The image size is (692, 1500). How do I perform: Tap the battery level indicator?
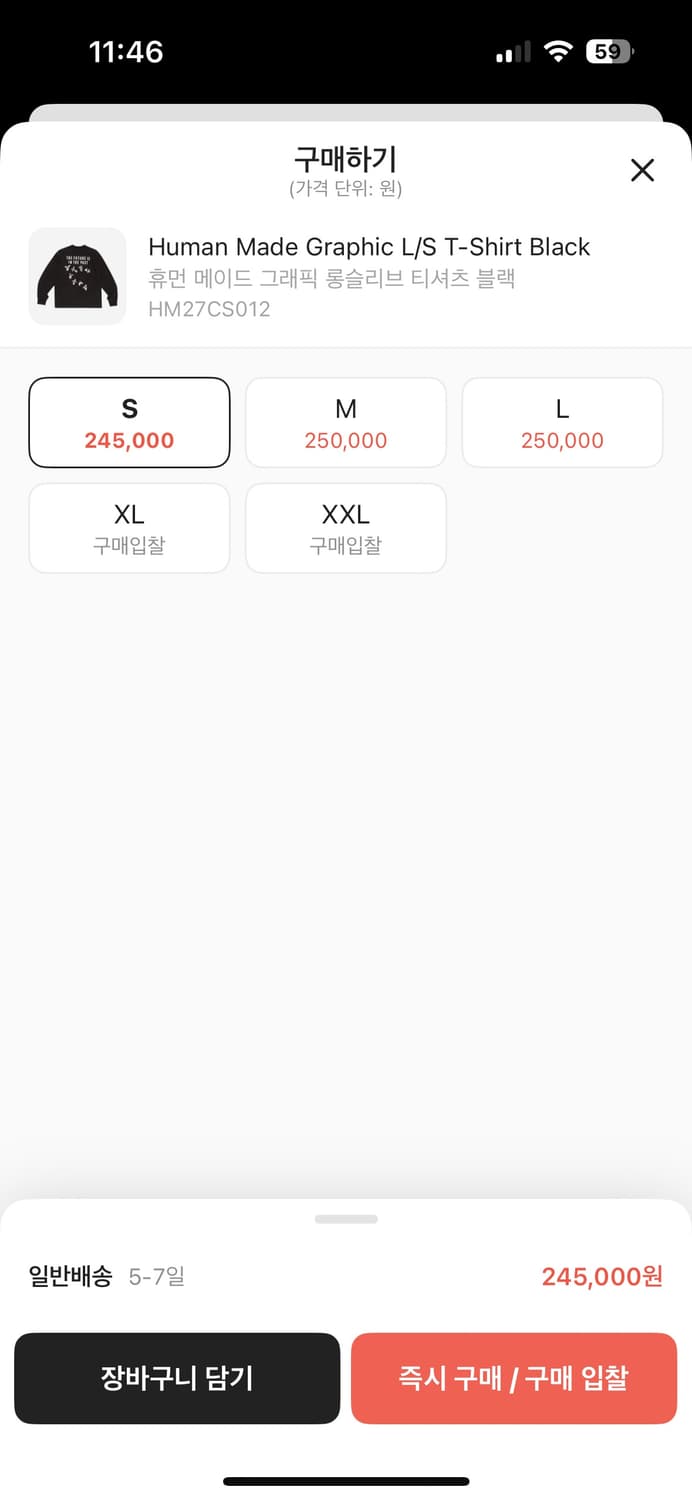pos(610,52)
